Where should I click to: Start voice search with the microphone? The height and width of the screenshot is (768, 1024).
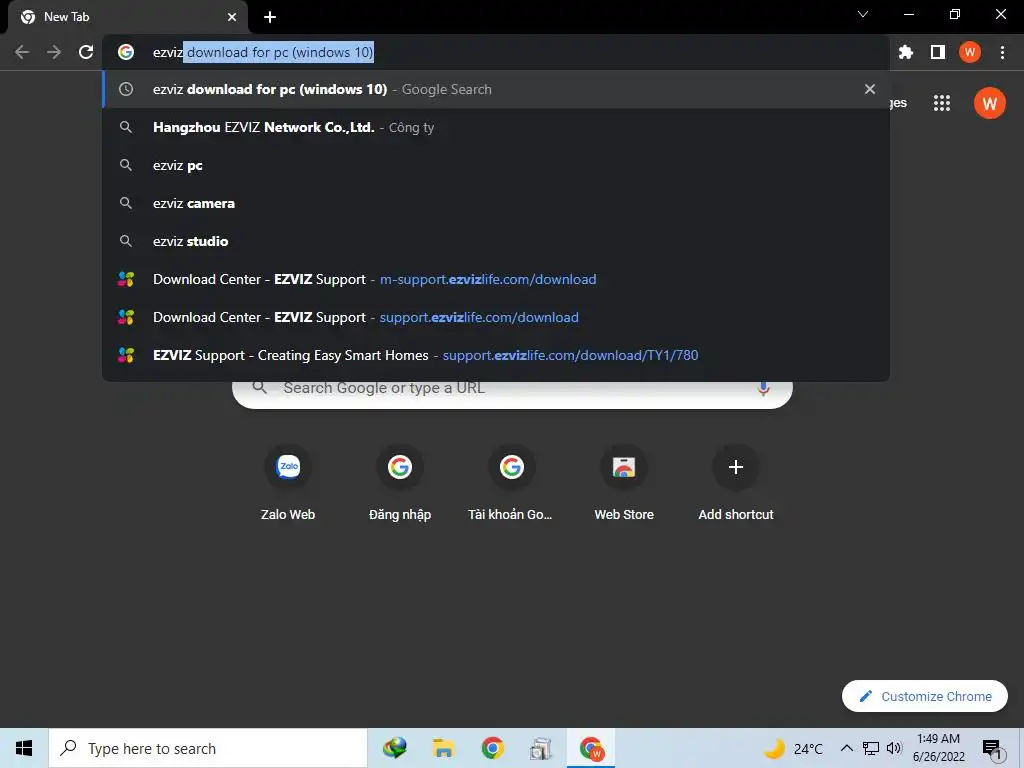pos(763,389)
